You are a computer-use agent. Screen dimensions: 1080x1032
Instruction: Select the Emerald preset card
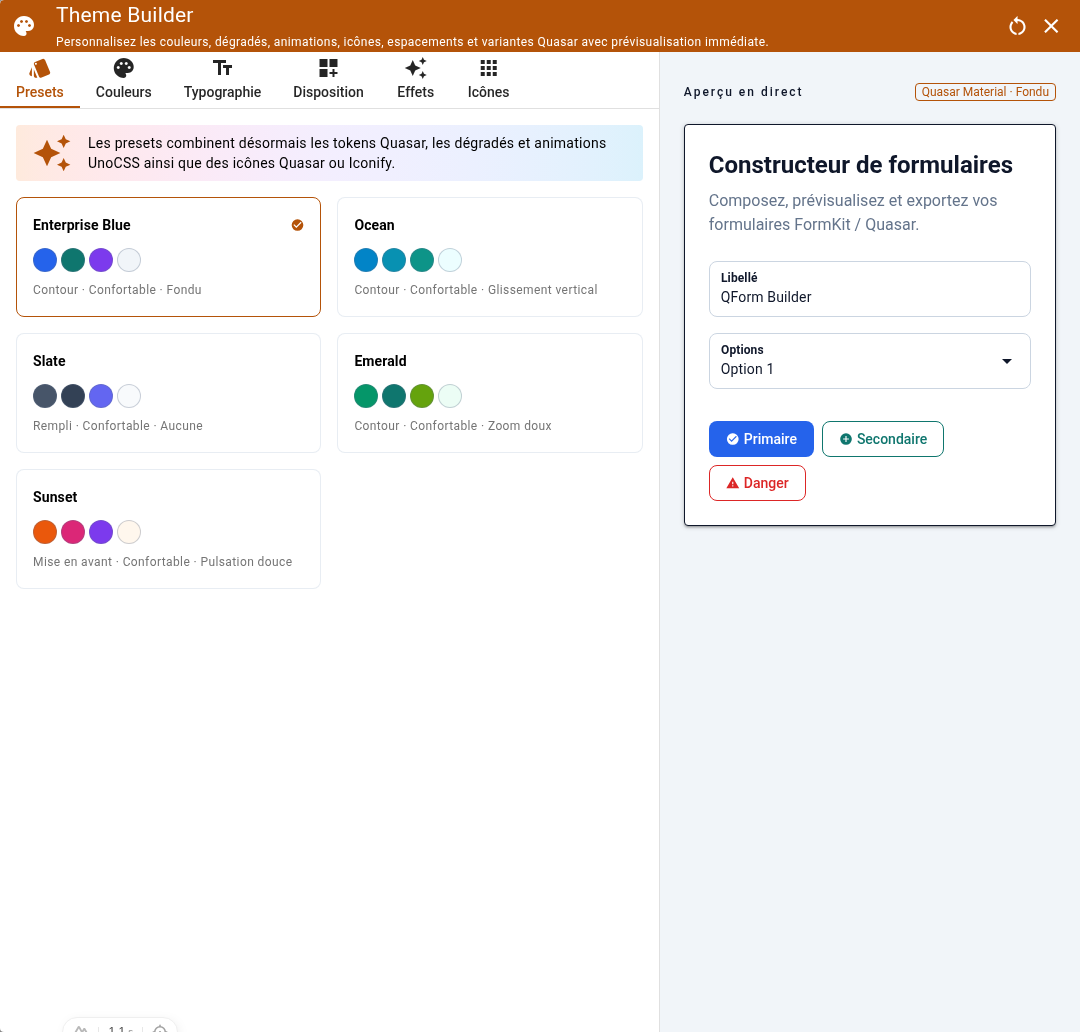[x=490, y=393]
